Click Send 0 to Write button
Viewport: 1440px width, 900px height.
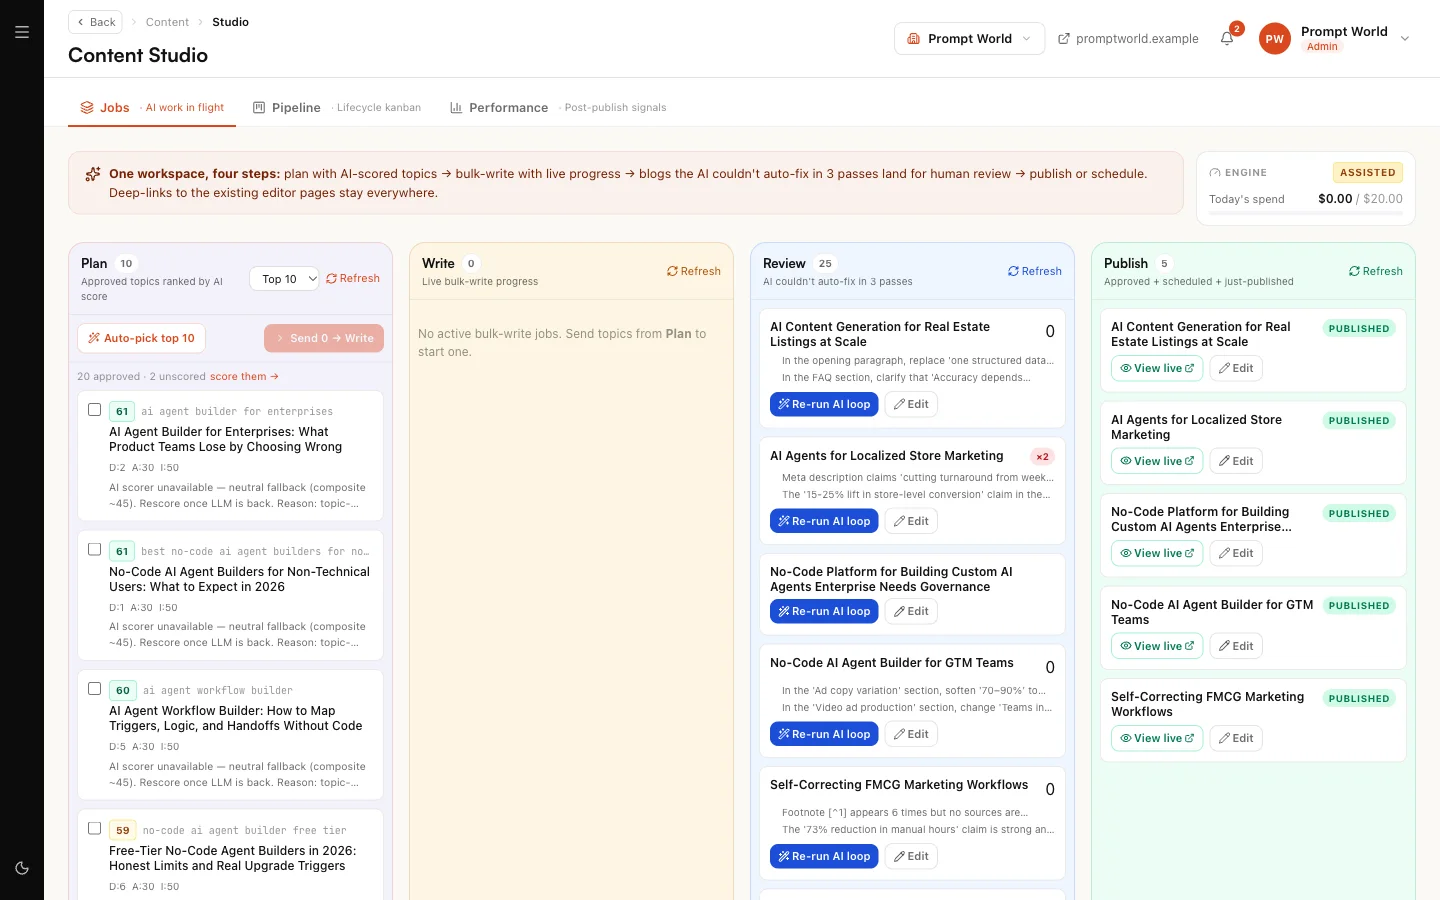tap(324, 338)
